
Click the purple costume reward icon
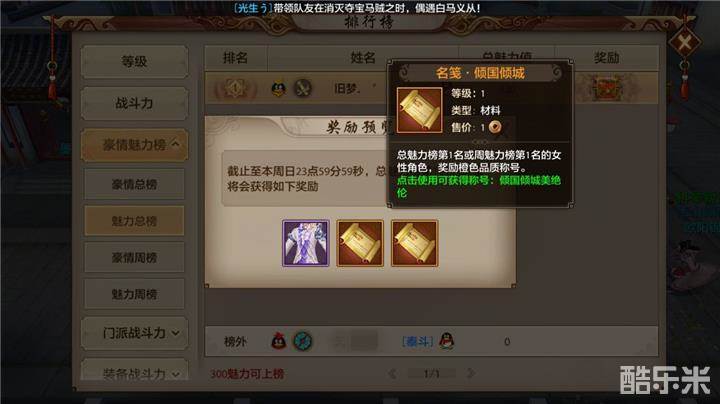pos(306,243)
